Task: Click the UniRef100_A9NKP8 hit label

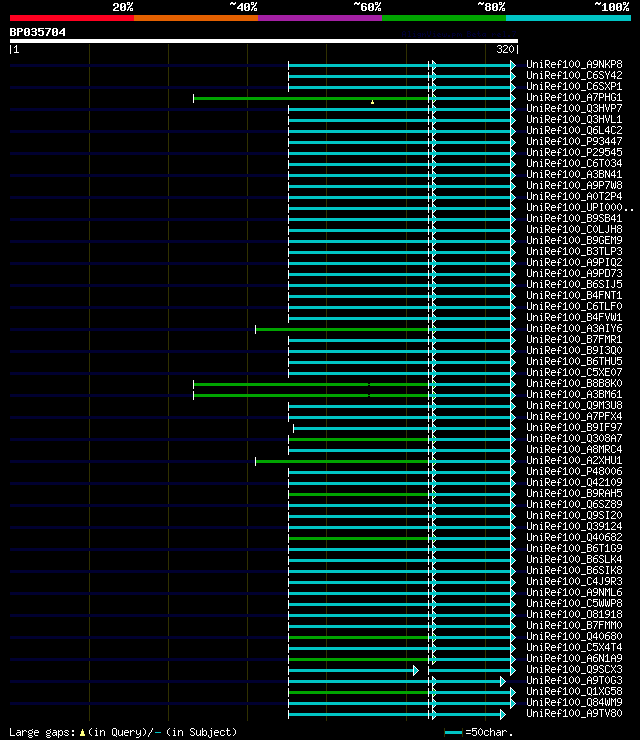Action: (x=574, y=64)
